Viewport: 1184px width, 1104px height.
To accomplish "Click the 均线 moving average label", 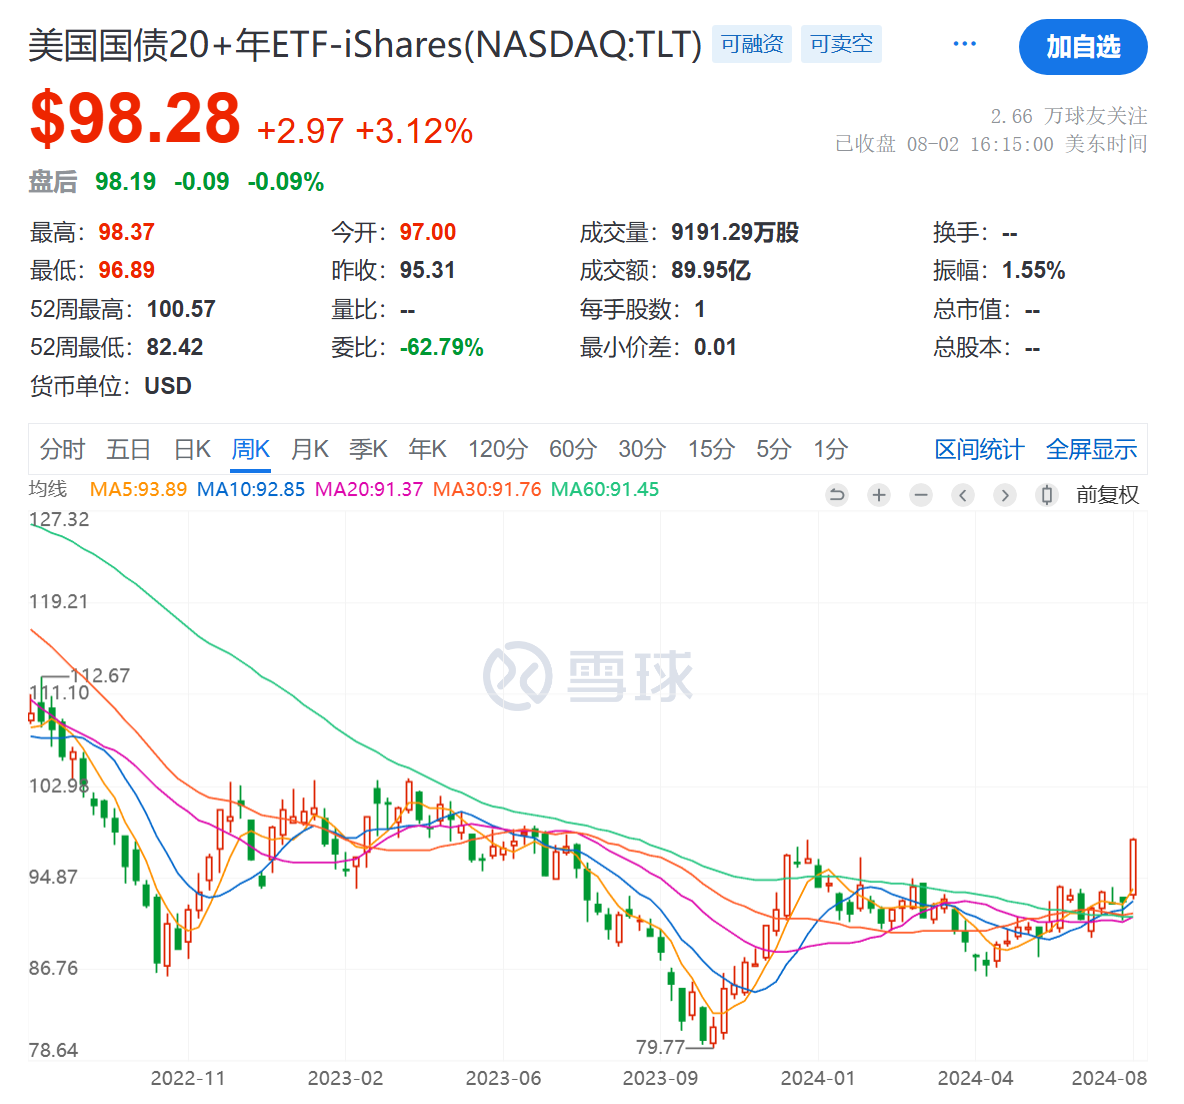I will click(x=48, y=490).
